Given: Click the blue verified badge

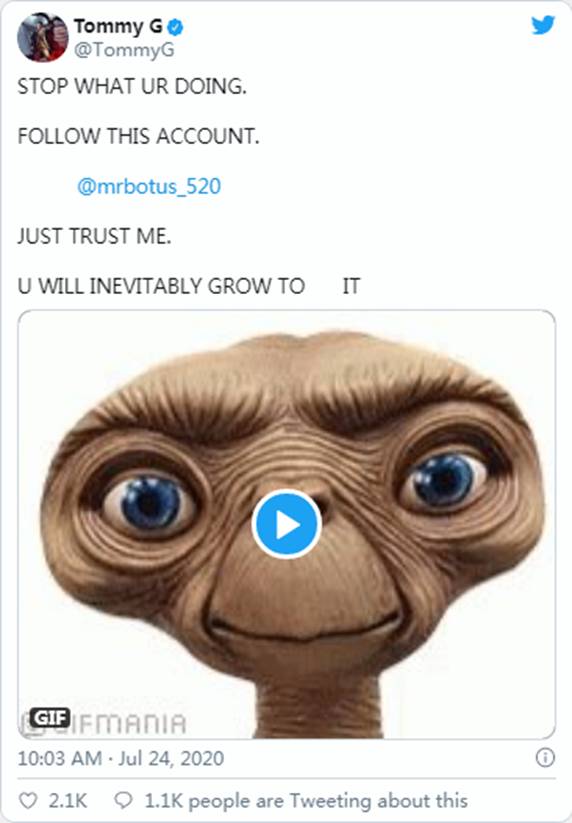Looking at the screenshot, I should click(176, 27).
